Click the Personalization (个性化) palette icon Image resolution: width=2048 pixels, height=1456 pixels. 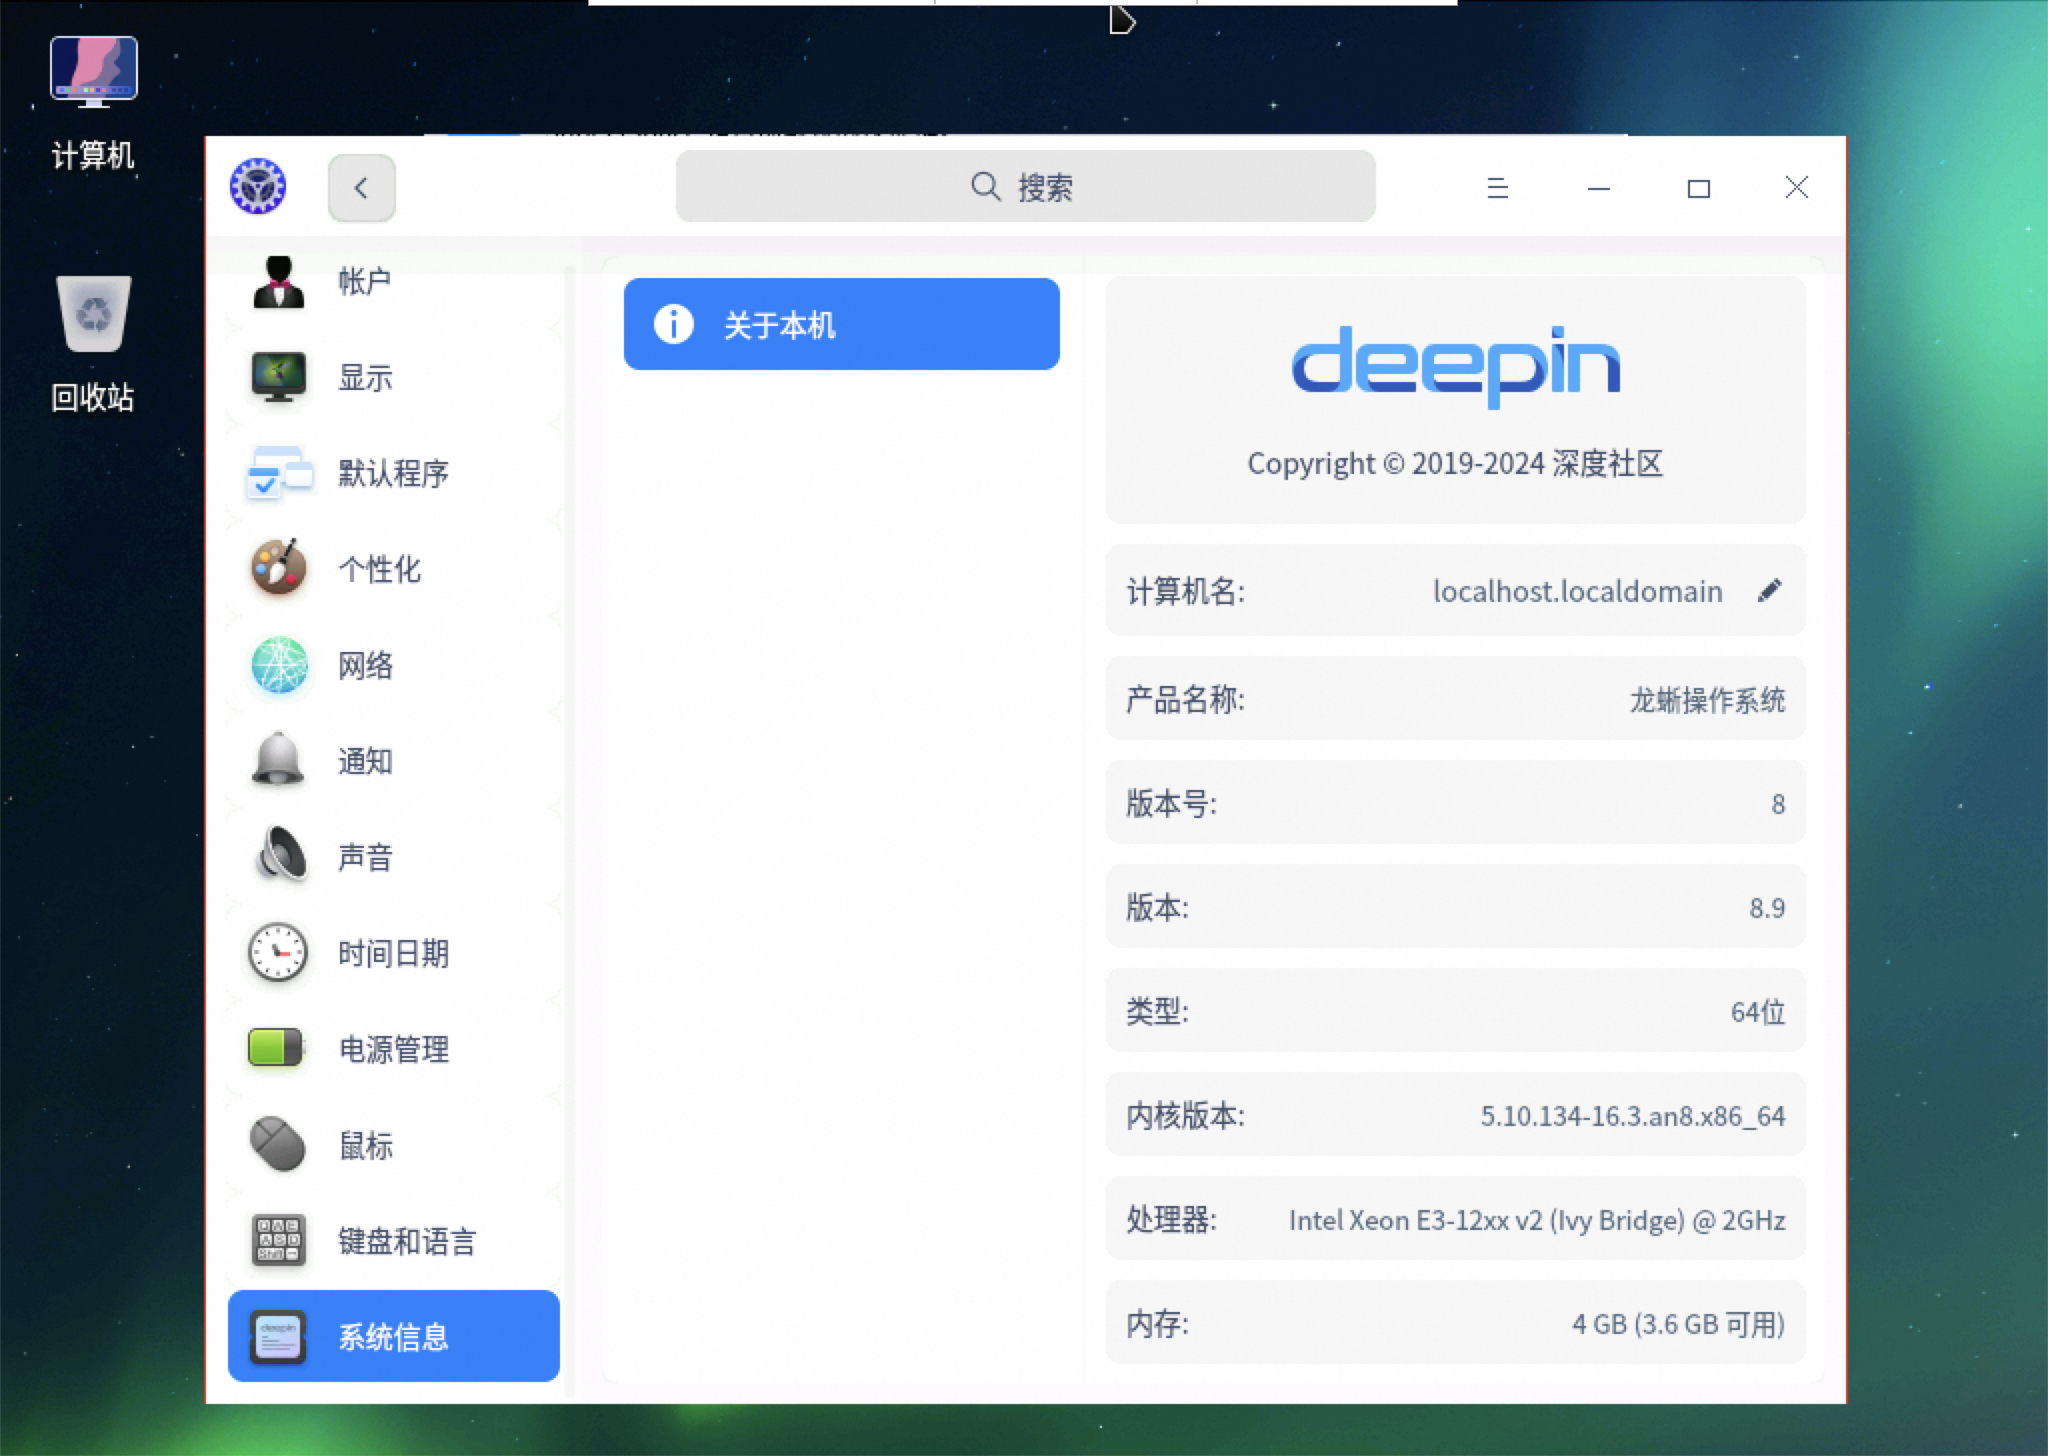[x=278, y=568]
